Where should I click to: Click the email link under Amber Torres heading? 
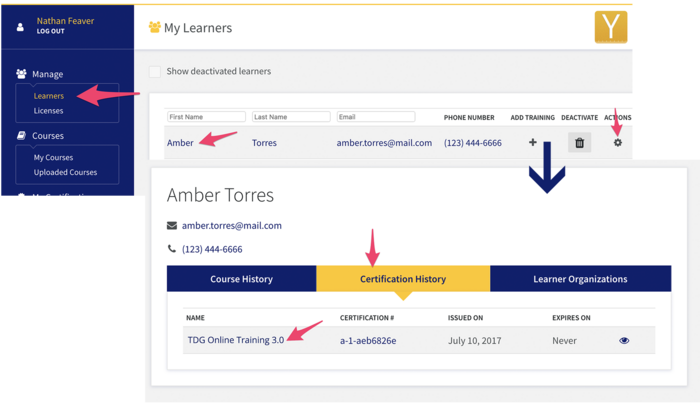[232, 226]
